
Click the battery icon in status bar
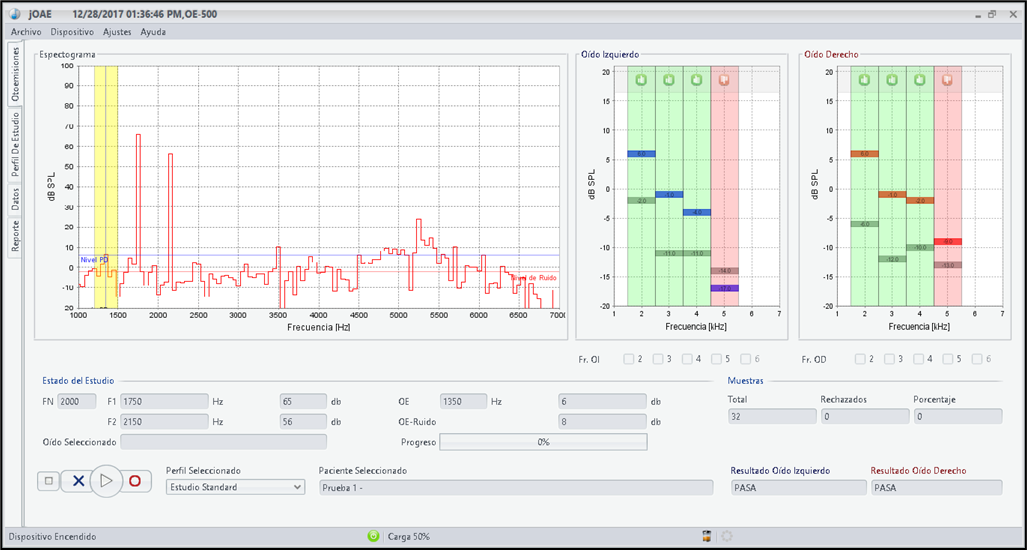705,536
